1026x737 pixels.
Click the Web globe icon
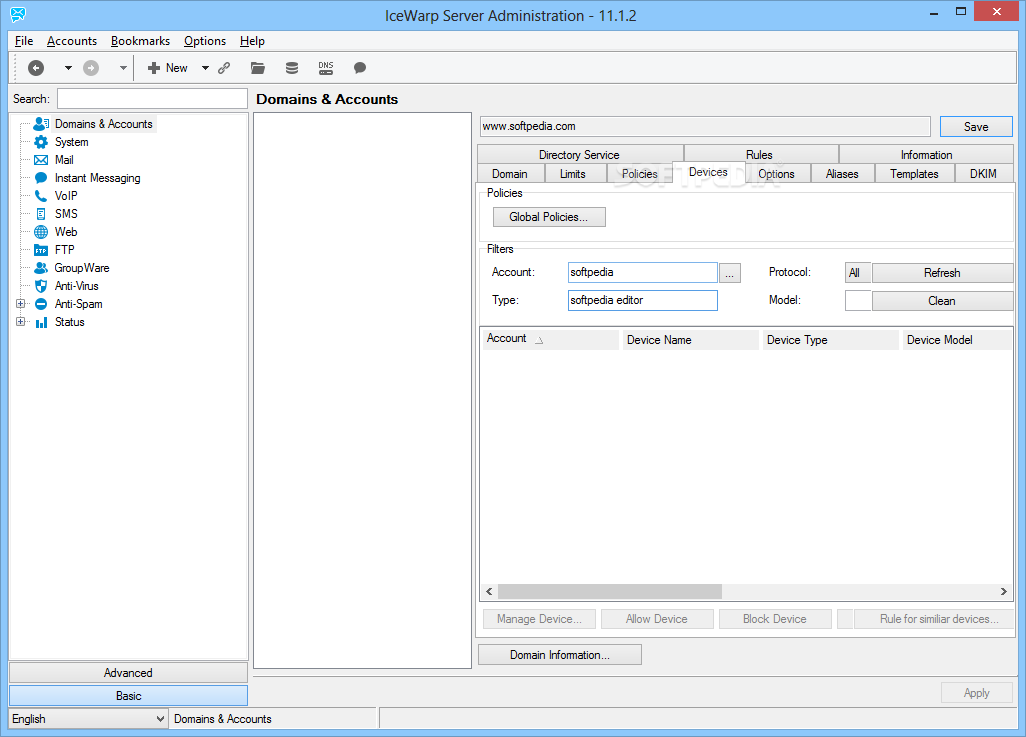[41, 232]
